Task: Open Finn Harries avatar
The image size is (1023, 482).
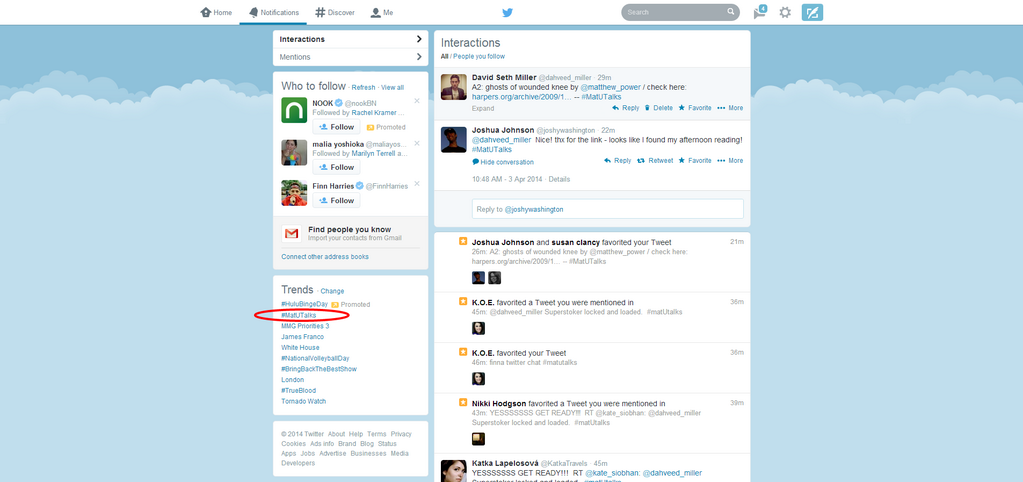Action: (x=294, y=193)
